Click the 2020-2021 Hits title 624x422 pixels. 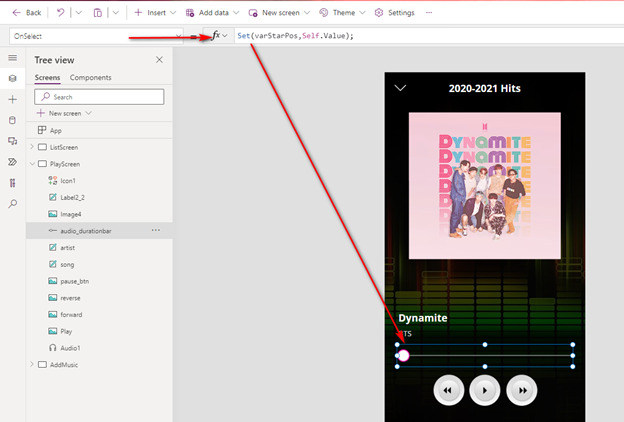point(484,88)
